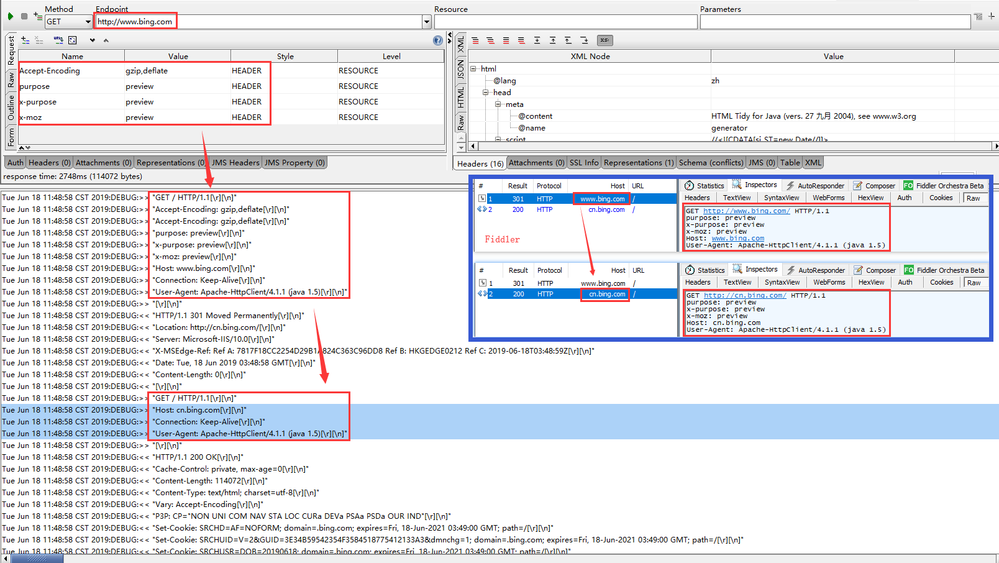The image size is (999, 563).
Task: Select the SSL Info response tab
Action: coord(583,162)
